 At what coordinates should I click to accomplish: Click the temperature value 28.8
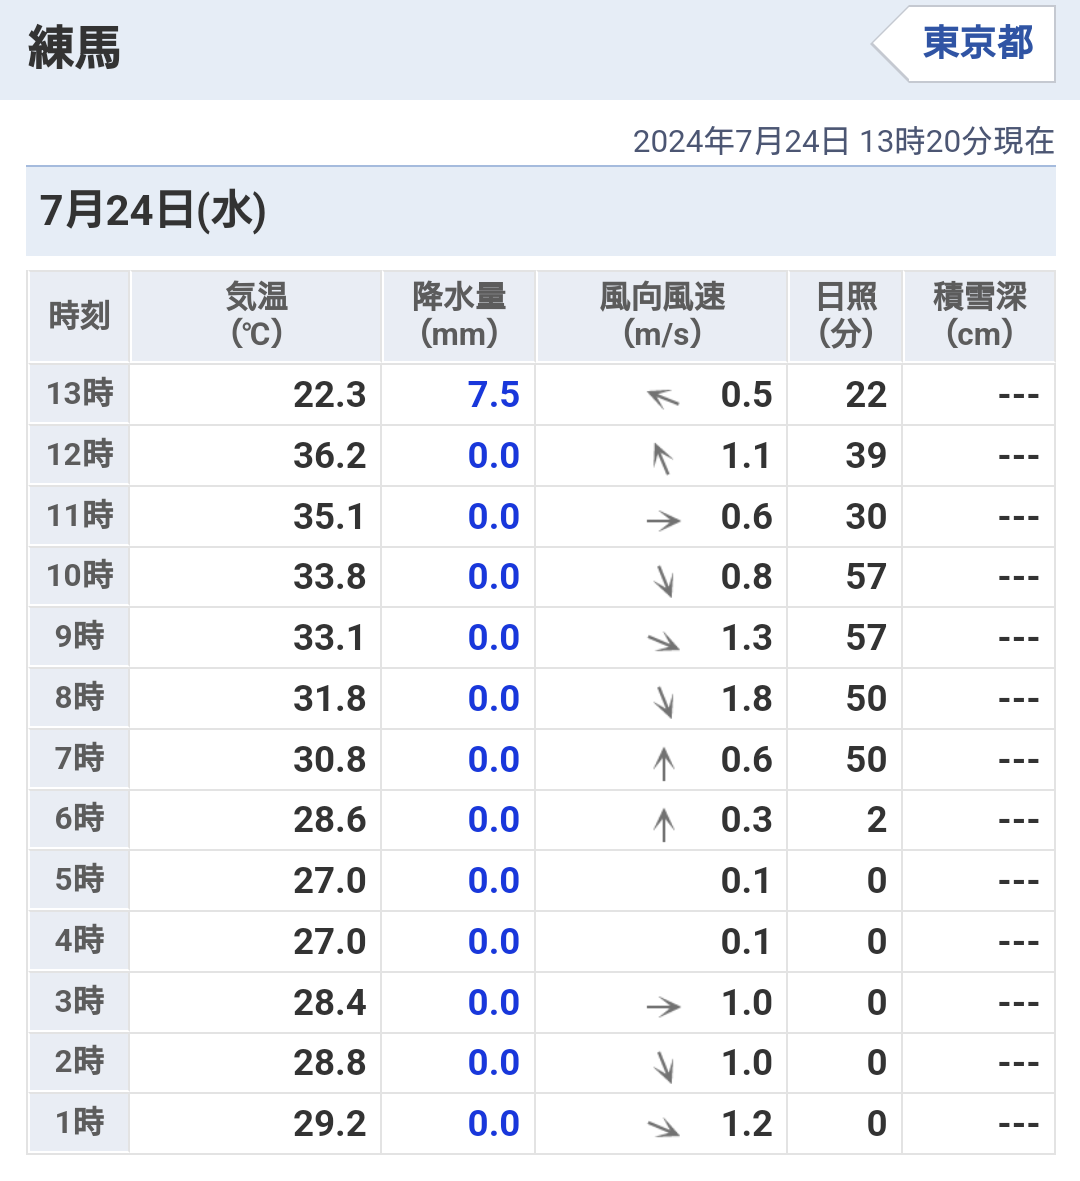click(329, 1063)
